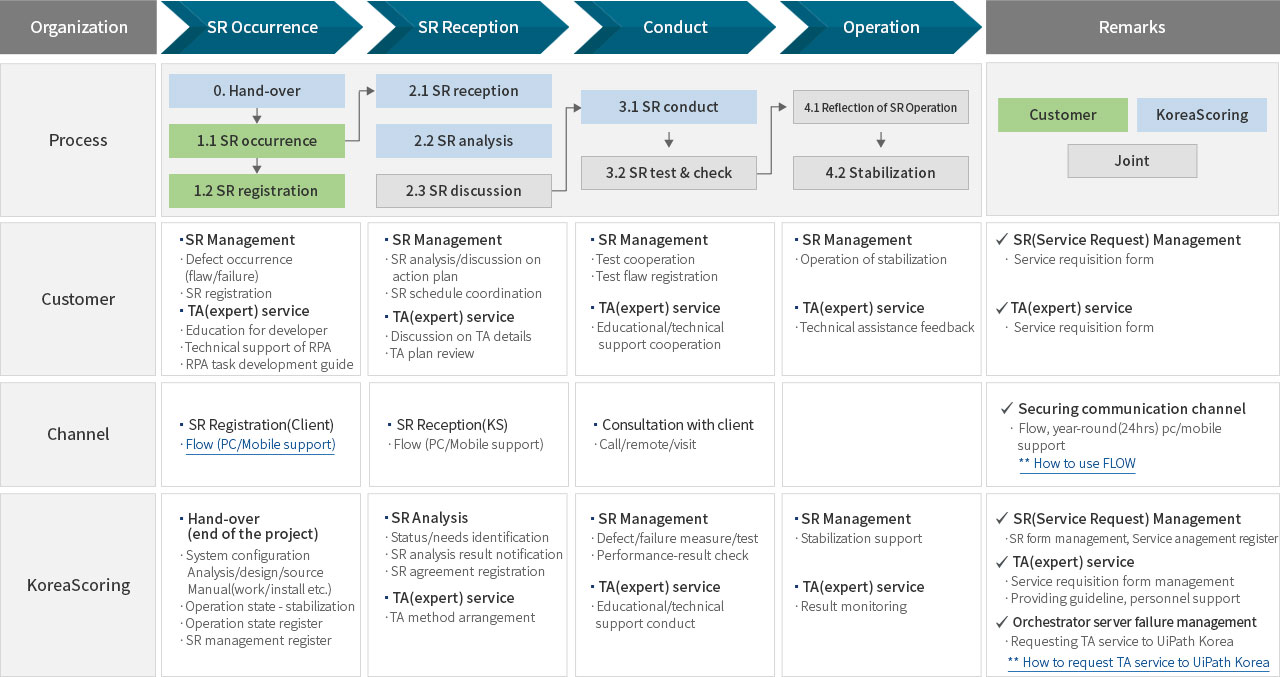Click checkmark next to Customer row's SR(Service Request) Management

click(1002, 240)
